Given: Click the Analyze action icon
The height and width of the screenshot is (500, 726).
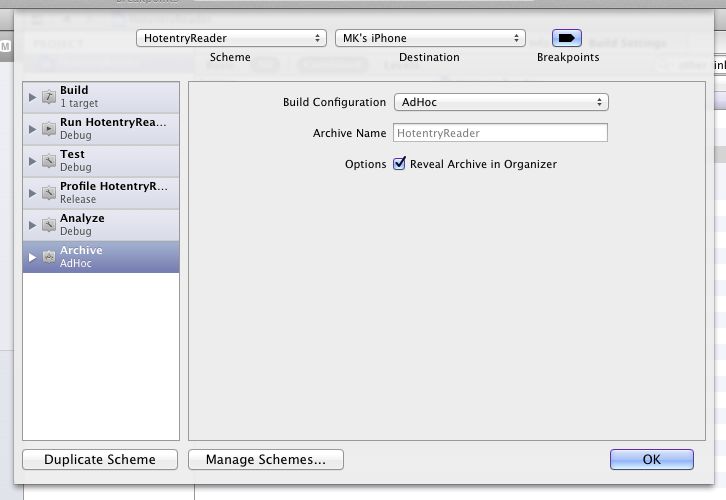Looking at the screenshot, I should [x=49, y=225].
